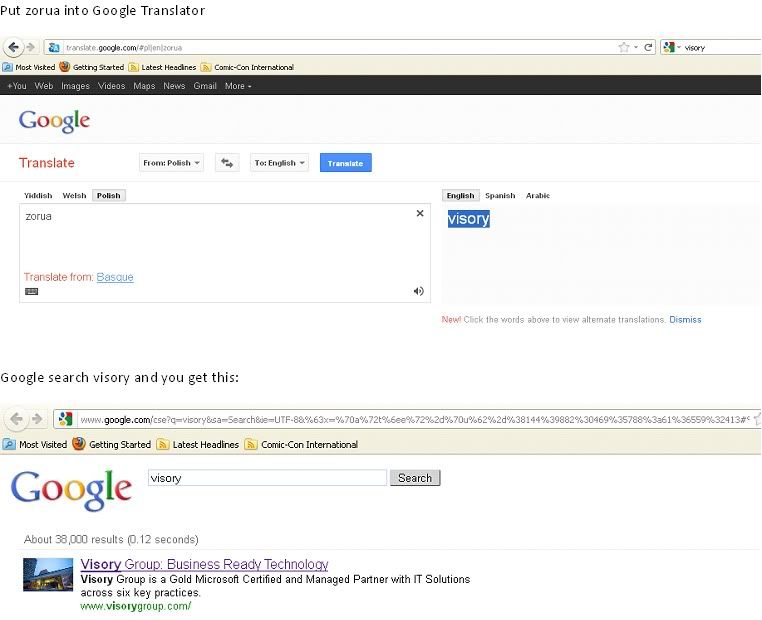Click the Search button next to visory
Image resolution: width=762 pixels, height=620 pixels.
[x=415, y=478]
